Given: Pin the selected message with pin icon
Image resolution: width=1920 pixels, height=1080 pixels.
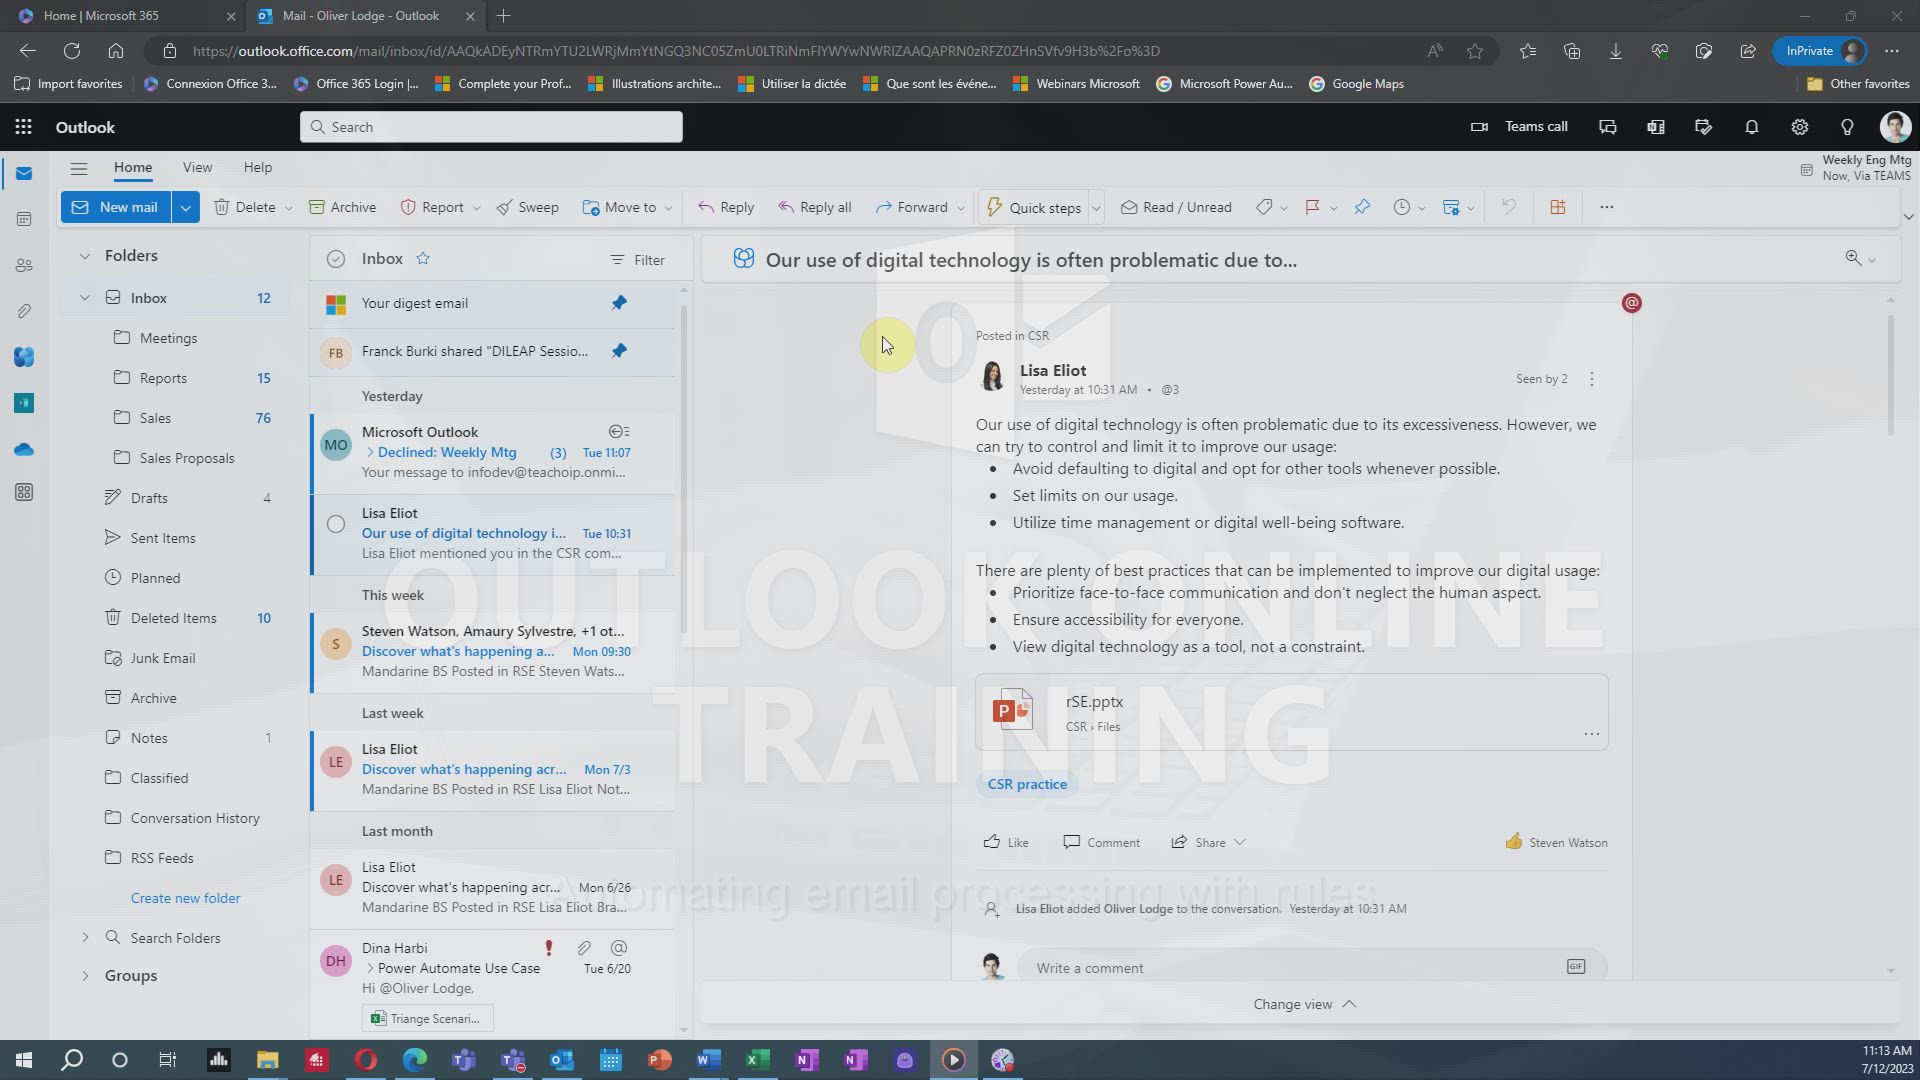Looking at the screenshot, I should (1362, 207).
